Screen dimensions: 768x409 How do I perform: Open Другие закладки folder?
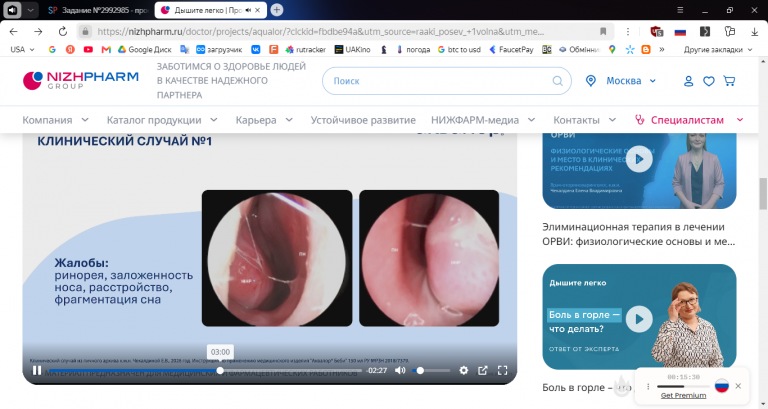click(718, 49)
